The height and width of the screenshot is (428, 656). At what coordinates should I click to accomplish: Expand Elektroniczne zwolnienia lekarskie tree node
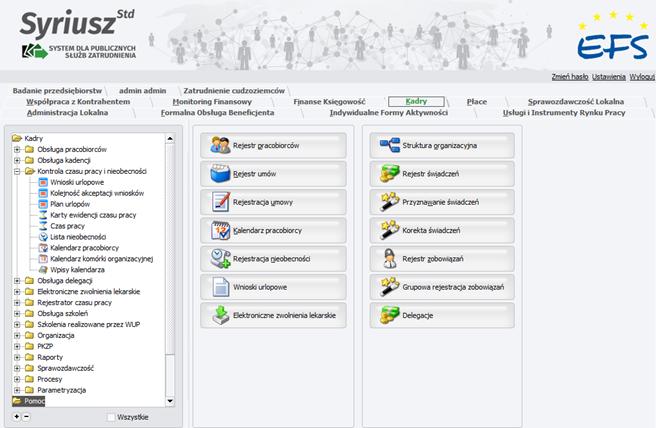coord(17,292)
